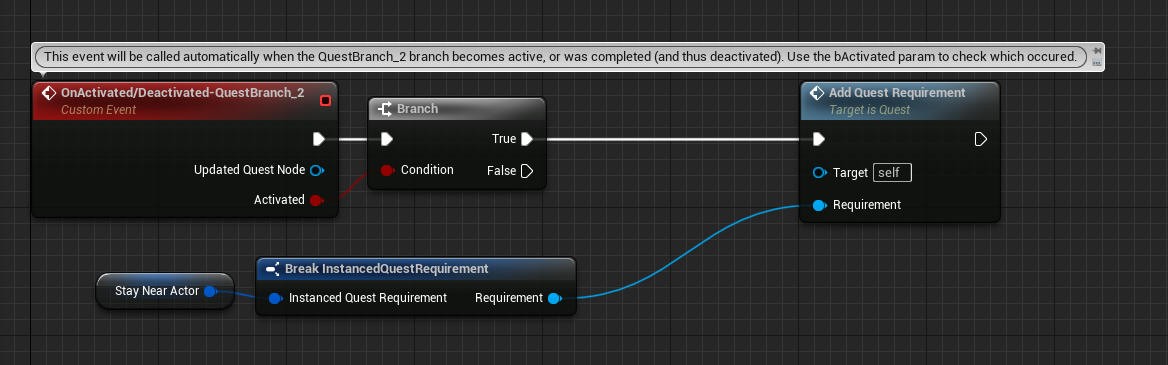Click the 'False' pin label
This screenshot has height=365, width=1168.
click(x=501, y=171)
